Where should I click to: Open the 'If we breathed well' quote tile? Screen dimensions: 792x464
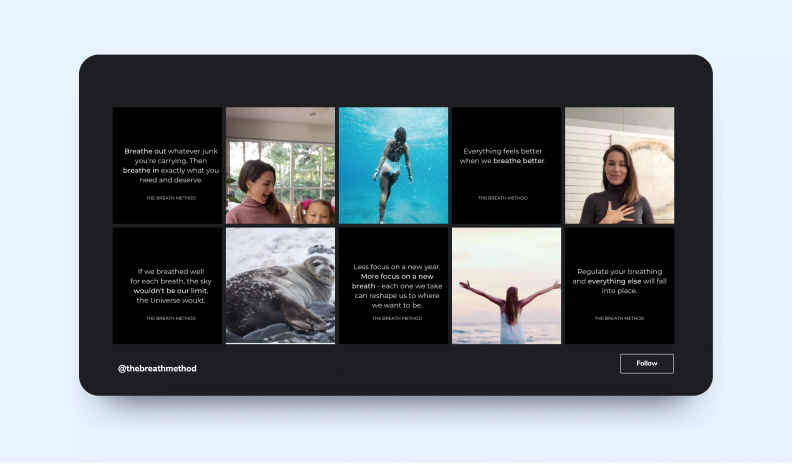click(167, 286)
